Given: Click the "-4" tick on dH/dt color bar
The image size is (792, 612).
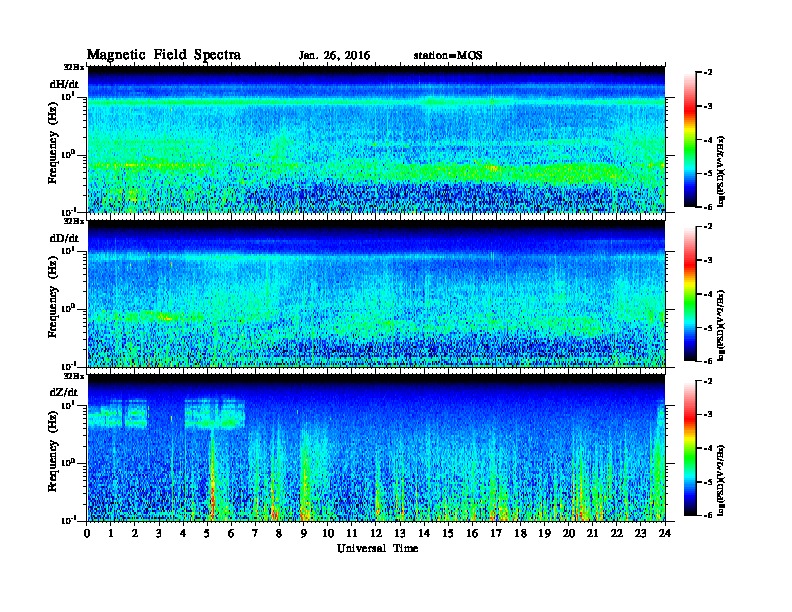Looking at the screenshot, I should (709, 140).
